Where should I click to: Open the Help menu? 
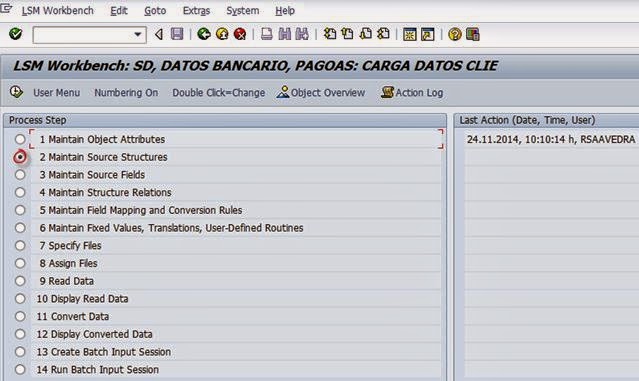click(285, 11)
